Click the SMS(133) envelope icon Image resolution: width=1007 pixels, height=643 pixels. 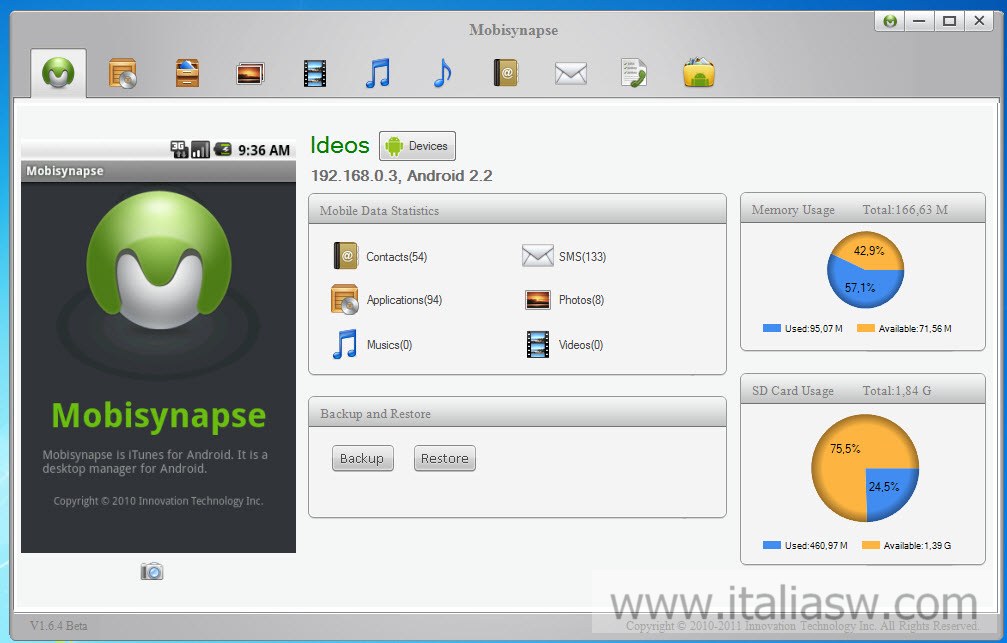(x=538, y=256)
